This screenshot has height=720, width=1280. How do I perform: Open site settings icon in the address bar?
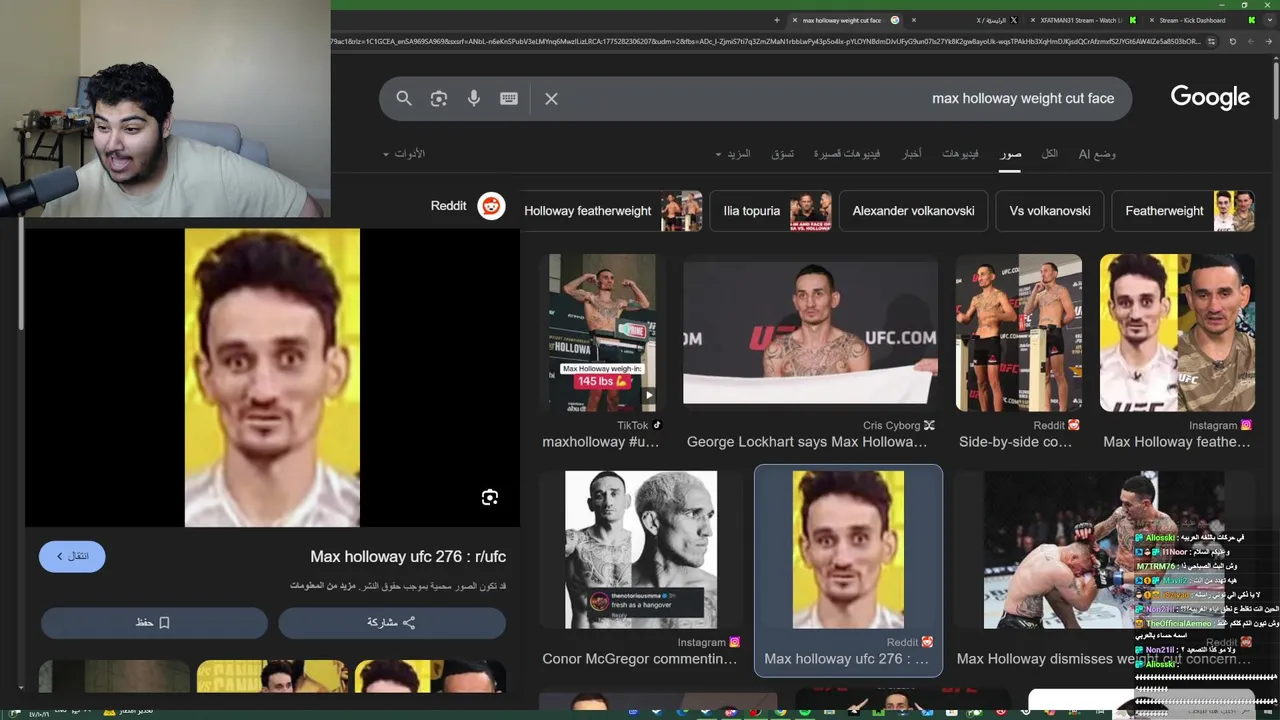[1212, 42]
